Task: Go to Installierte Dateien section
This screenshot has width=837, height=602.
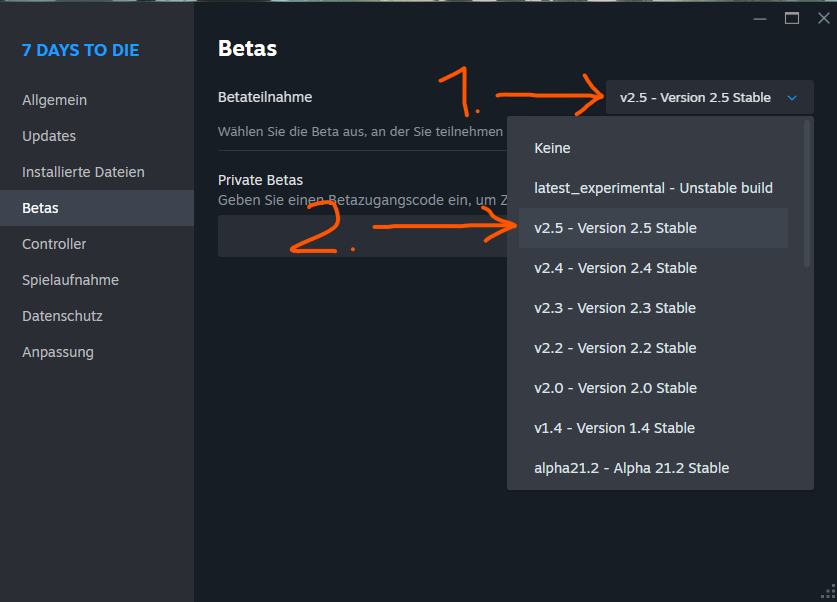Action: 83,172
